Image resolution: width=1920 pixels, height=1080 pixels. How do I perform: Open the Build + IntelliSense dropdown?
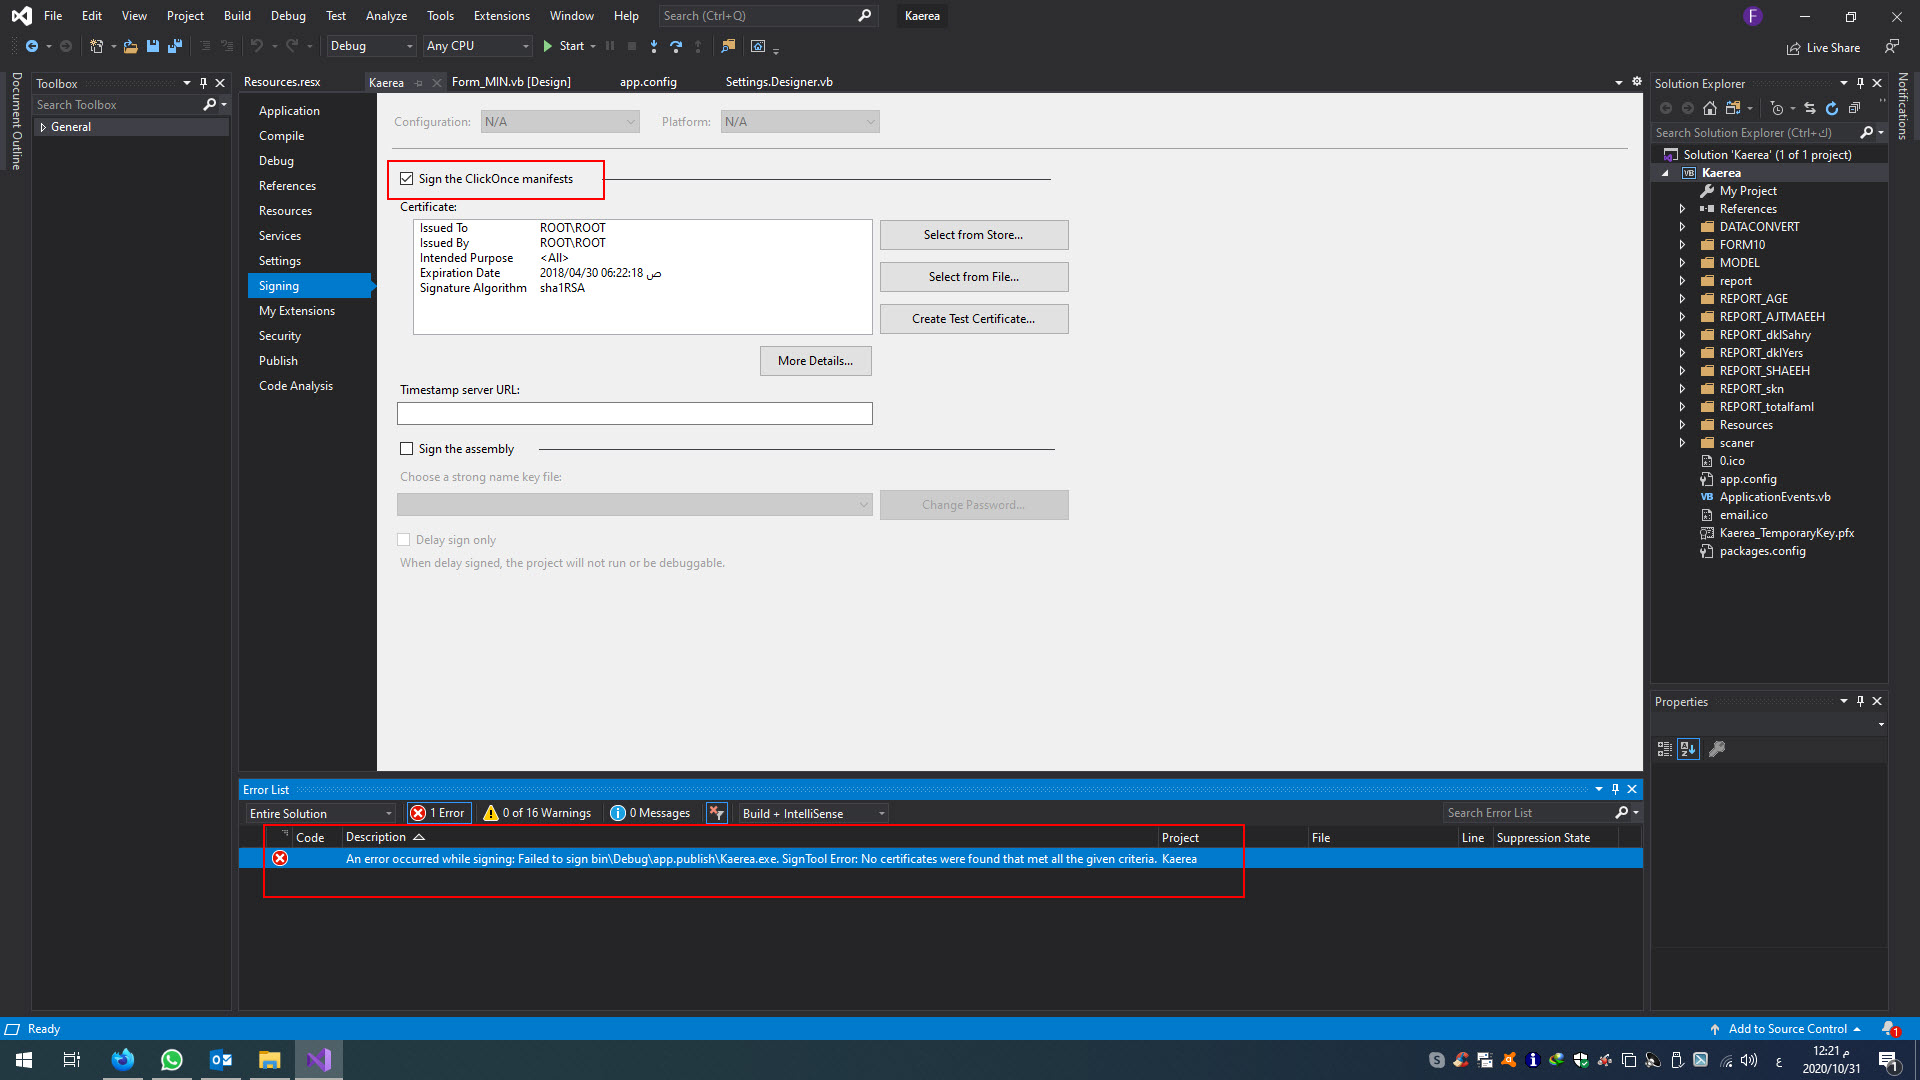click(814, 813)
